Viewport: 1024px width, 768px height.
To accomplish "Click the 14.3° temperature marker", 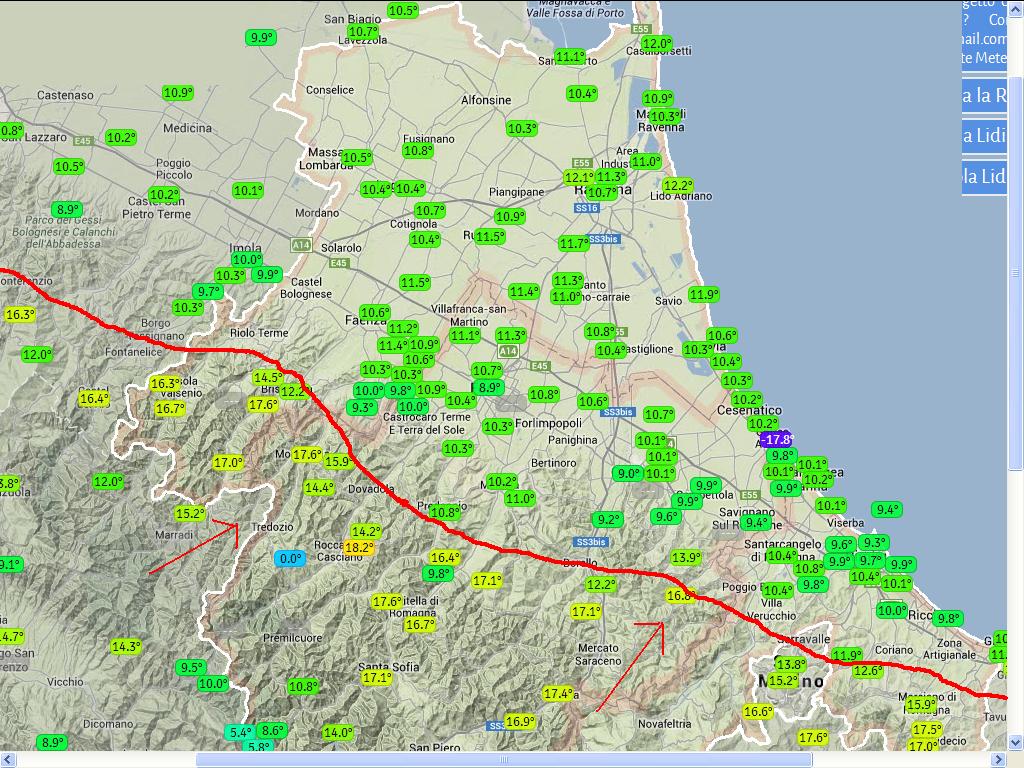I will pyautogui.click(x=126, y=647).
